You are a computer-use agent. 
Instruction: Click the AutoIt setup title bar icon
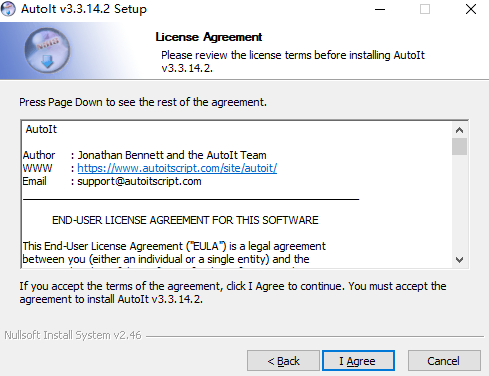(8, 9)
